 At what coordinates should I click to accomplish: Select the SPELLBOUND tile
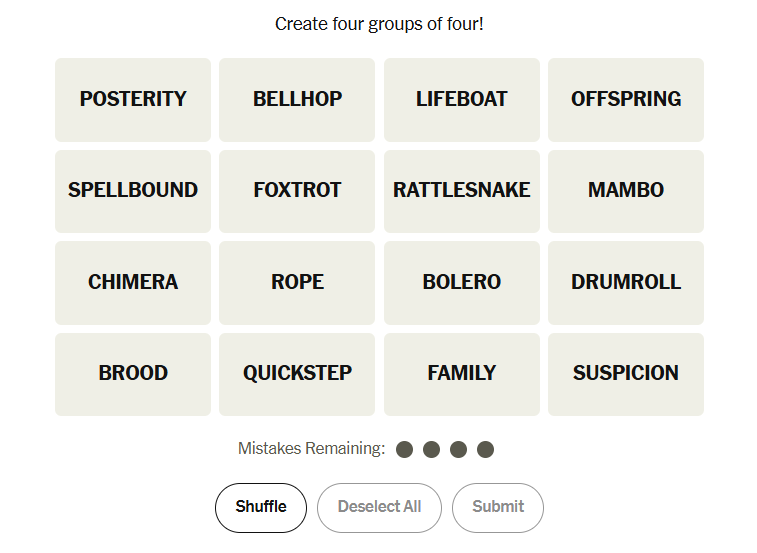click(133, 190)
